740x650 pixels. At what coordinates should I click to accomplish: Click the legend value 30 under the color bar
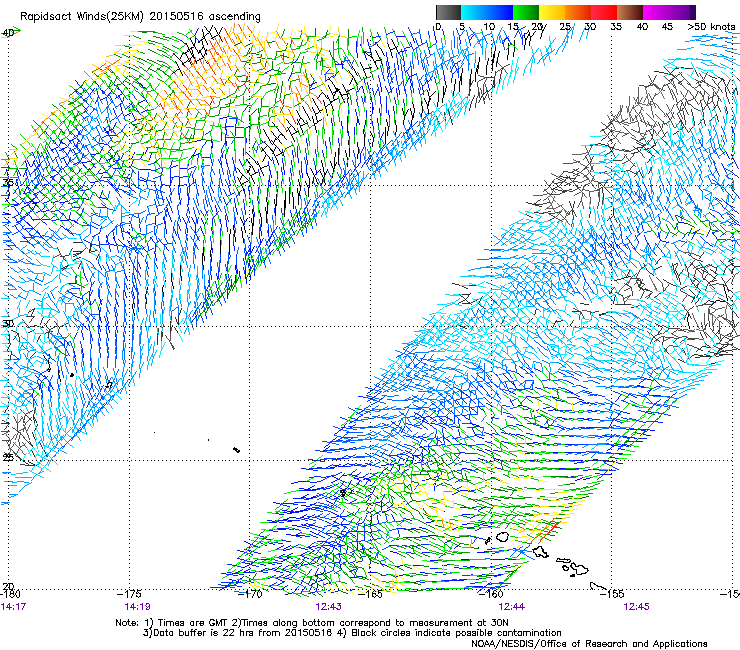pyautogui.click(x=590, y=27)
